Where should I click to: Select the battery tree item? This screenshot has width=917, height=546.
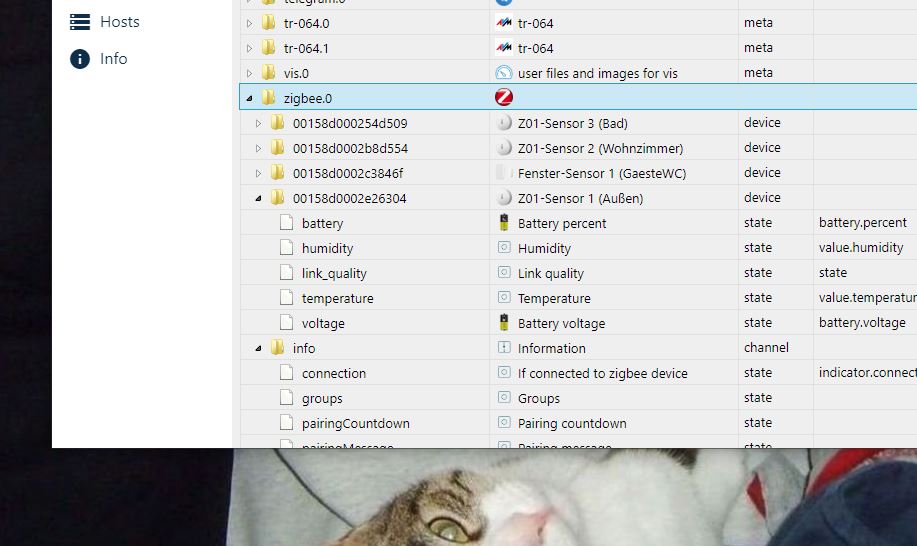click(322, 223)
